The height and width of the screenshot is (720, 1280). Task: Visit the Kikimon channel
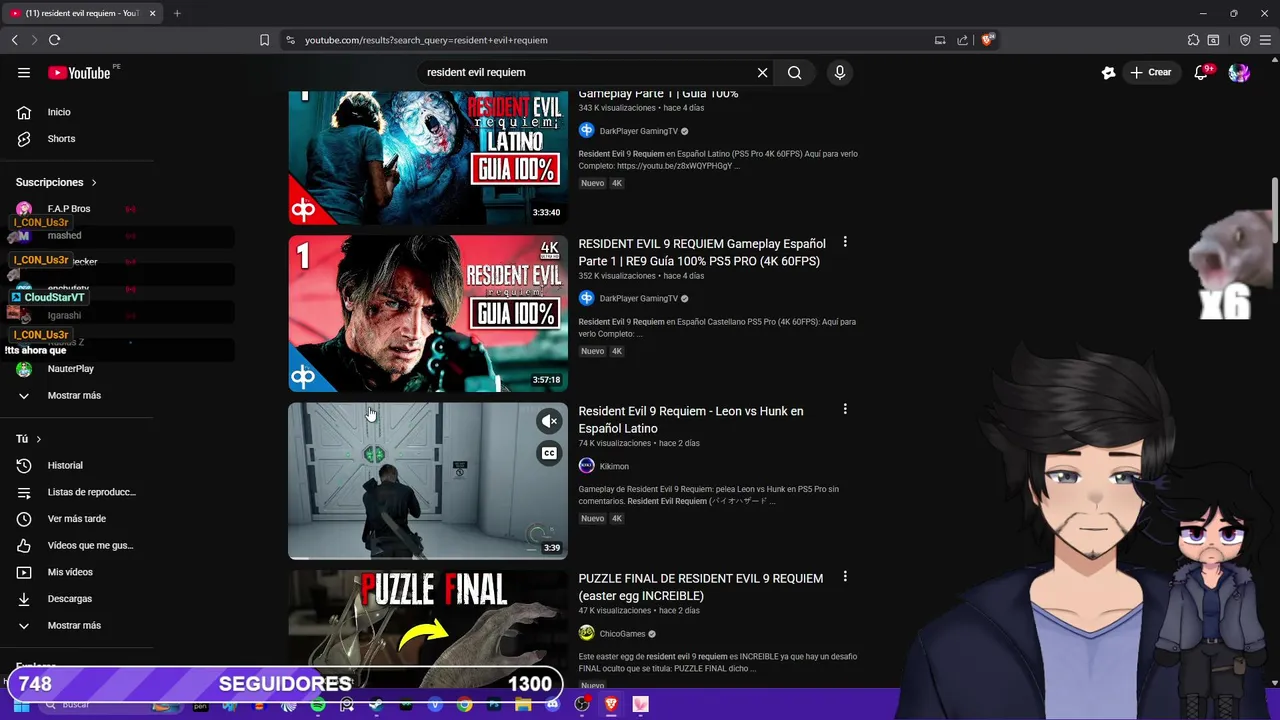[614, 466]
